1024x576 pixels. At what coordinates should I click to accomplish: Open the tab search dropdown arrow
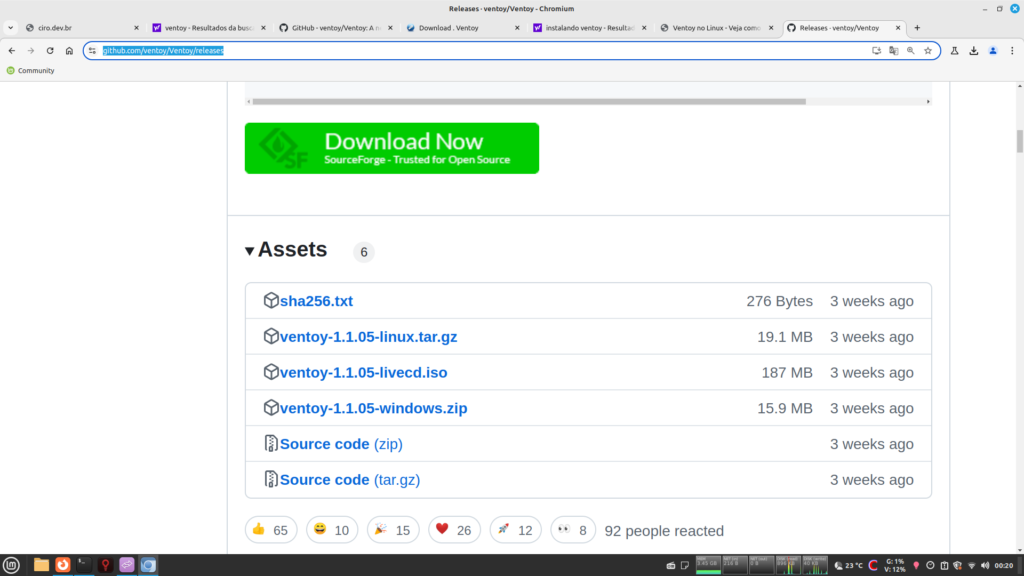[10, 28]
